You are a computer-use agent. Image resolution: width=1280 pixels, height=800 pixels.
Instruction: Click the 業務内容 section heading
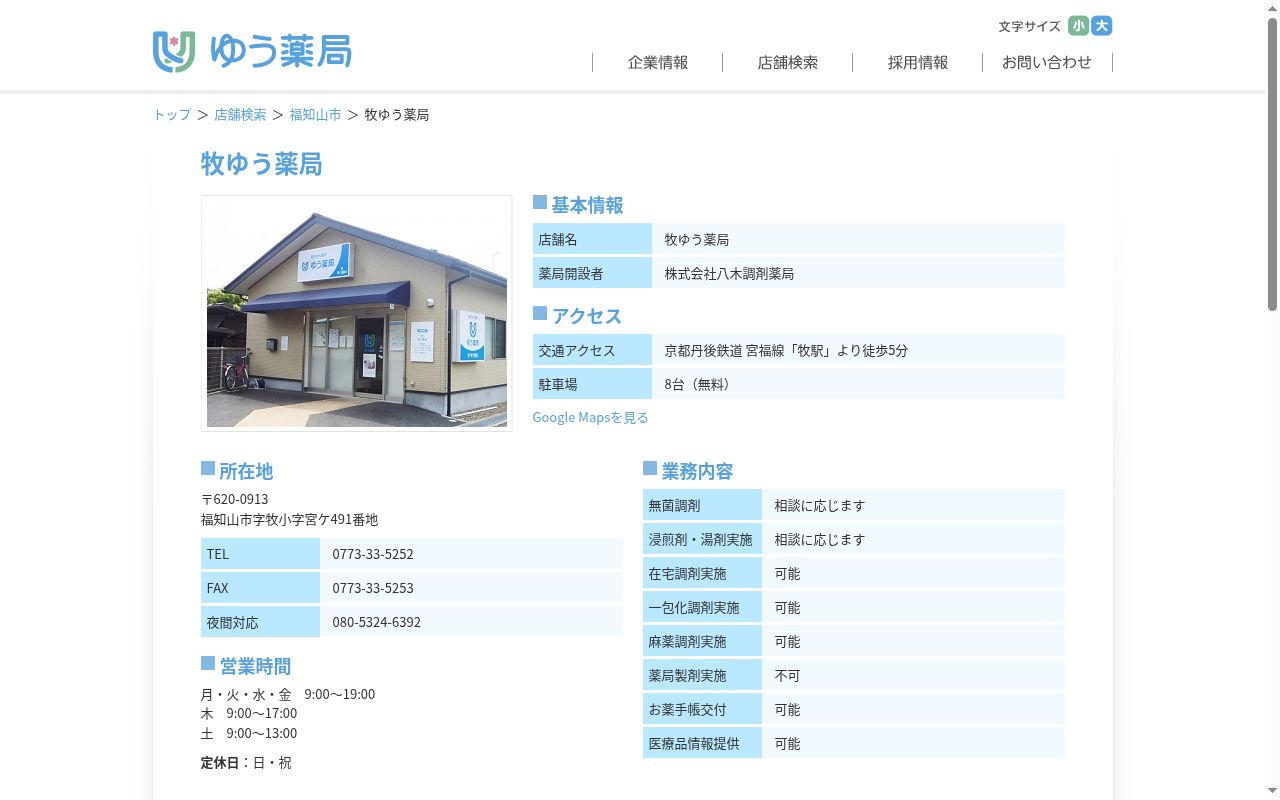(688, 471)
